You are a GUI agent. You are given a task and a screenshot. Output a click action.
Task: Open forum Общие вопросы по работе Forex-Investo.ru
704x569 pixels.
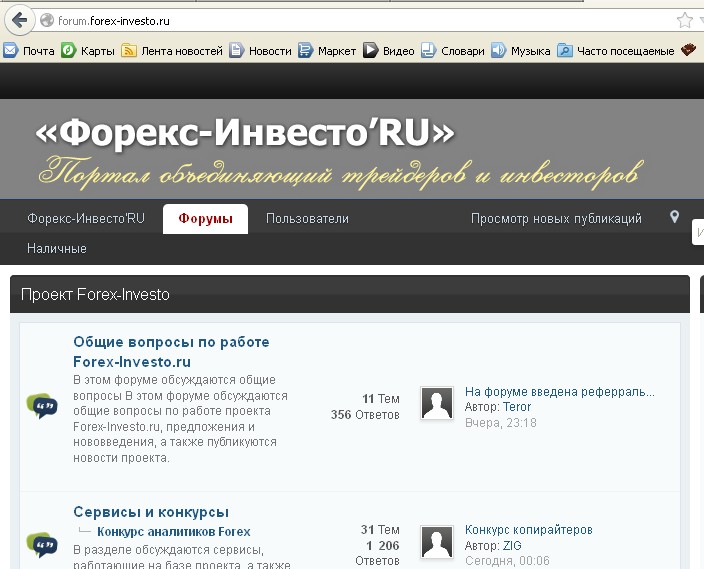coord(171,352)
